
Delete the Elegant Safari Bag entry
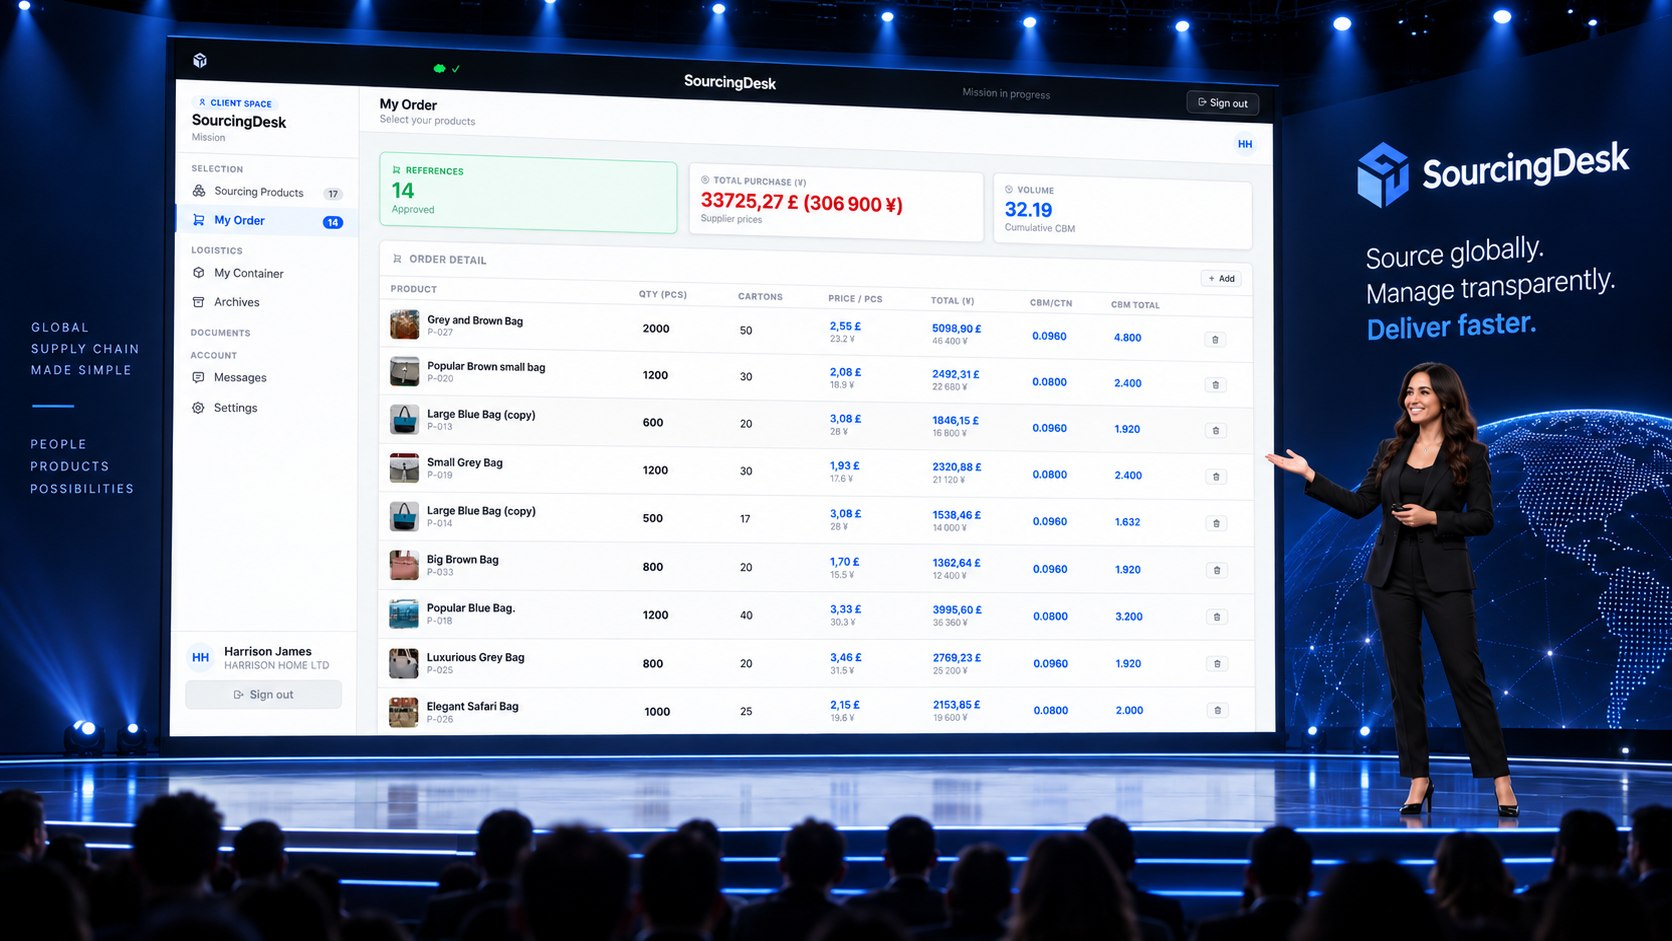[1217, 710]
